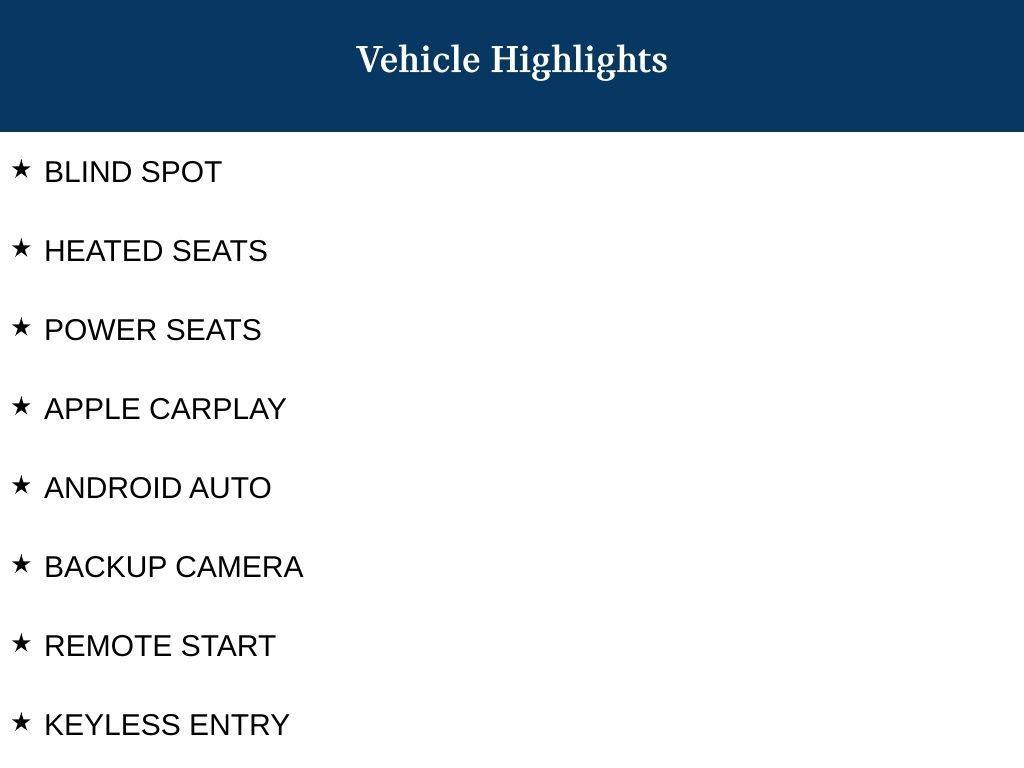The width and height of the screenshot is (1024, 768).
Task: Select the ANDROID AUTO highlight text
Action: pyautogui.click(x=158, y=488)
